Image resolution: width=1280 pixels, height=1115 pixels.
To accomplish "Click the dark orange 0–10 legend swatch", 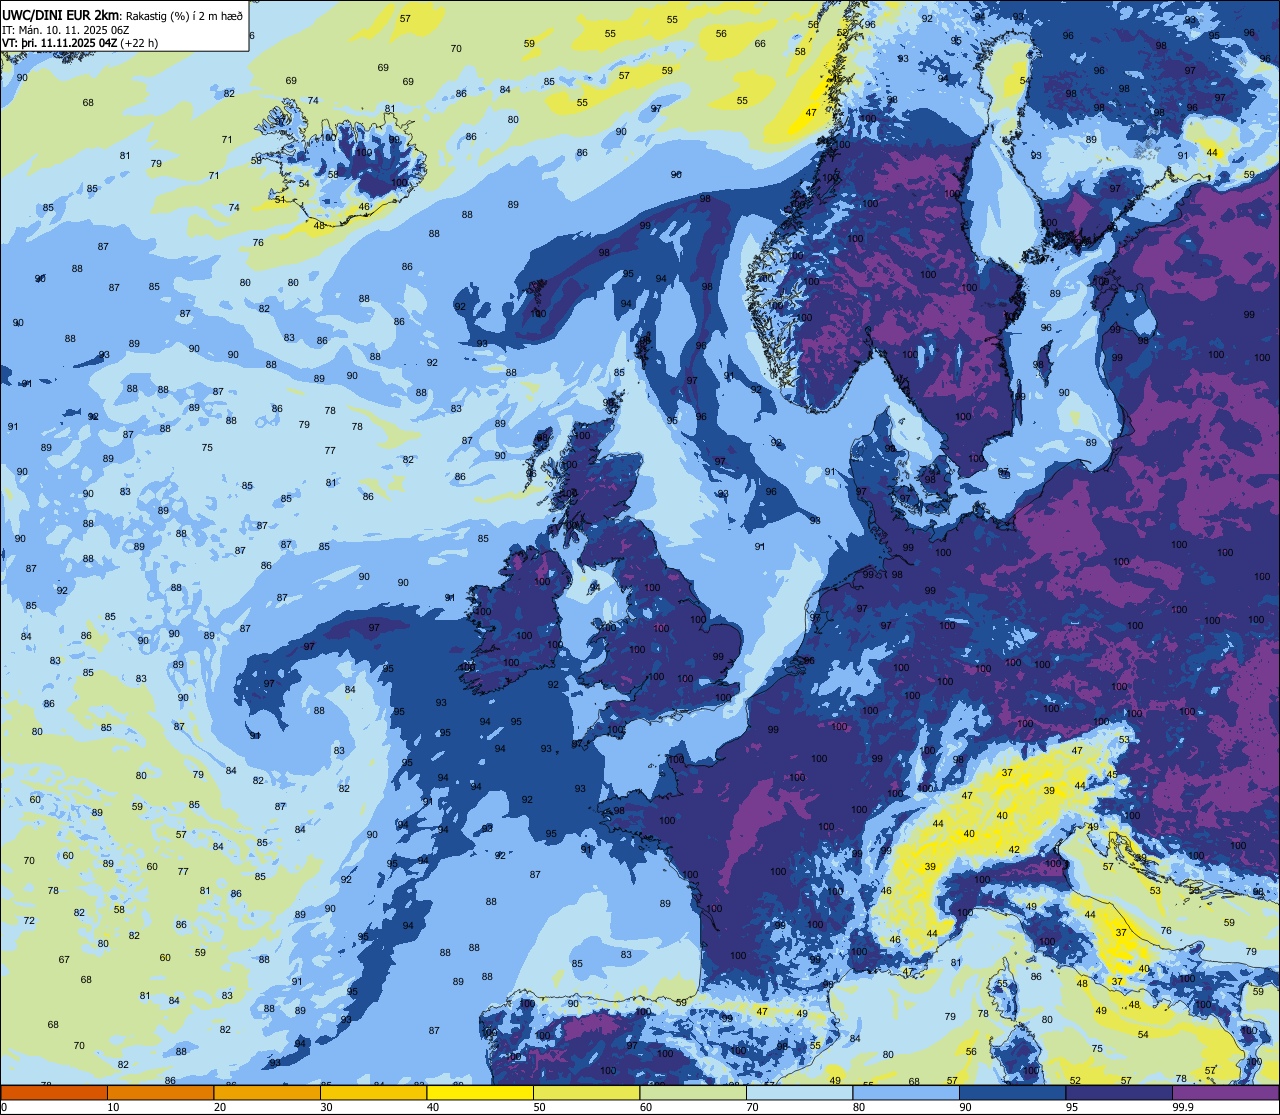I will [54, 1092].
